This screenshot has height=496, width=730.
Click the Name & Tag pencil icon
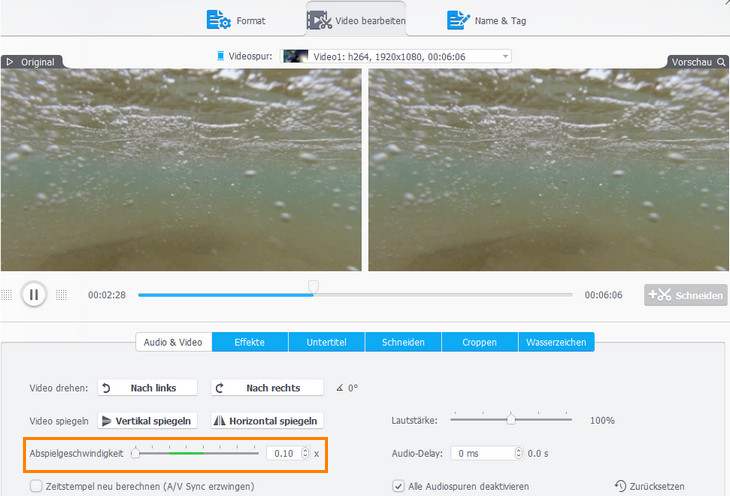[x=458, y=20]
